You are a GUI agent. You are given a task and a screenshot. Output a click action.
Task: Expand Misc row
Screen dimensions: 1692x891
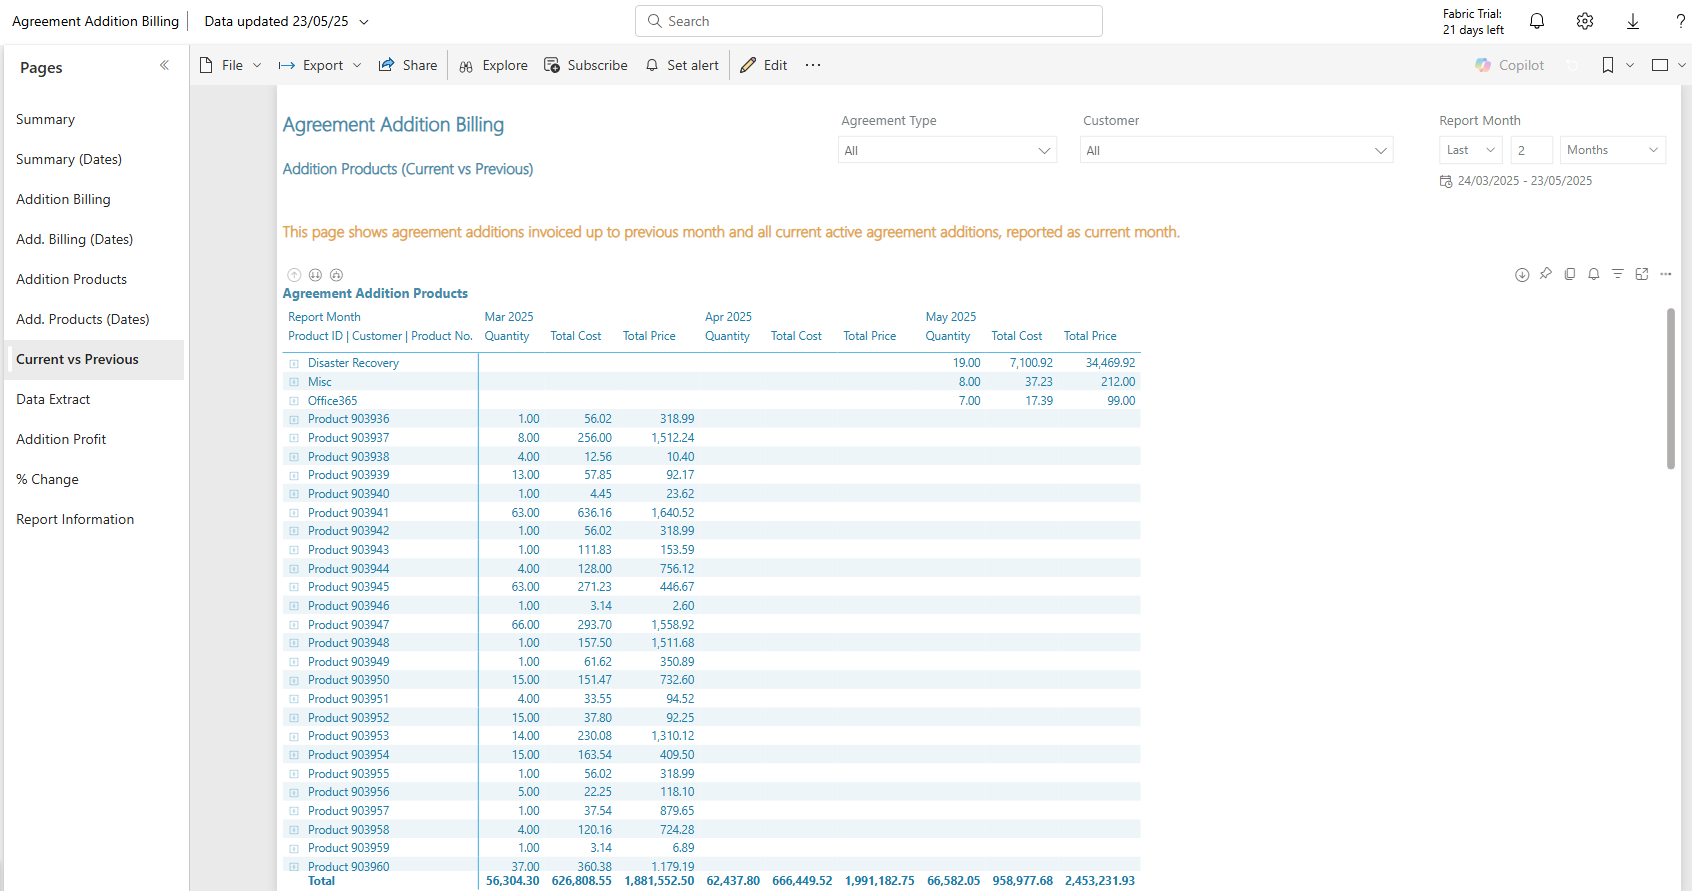tap(294, 382)
